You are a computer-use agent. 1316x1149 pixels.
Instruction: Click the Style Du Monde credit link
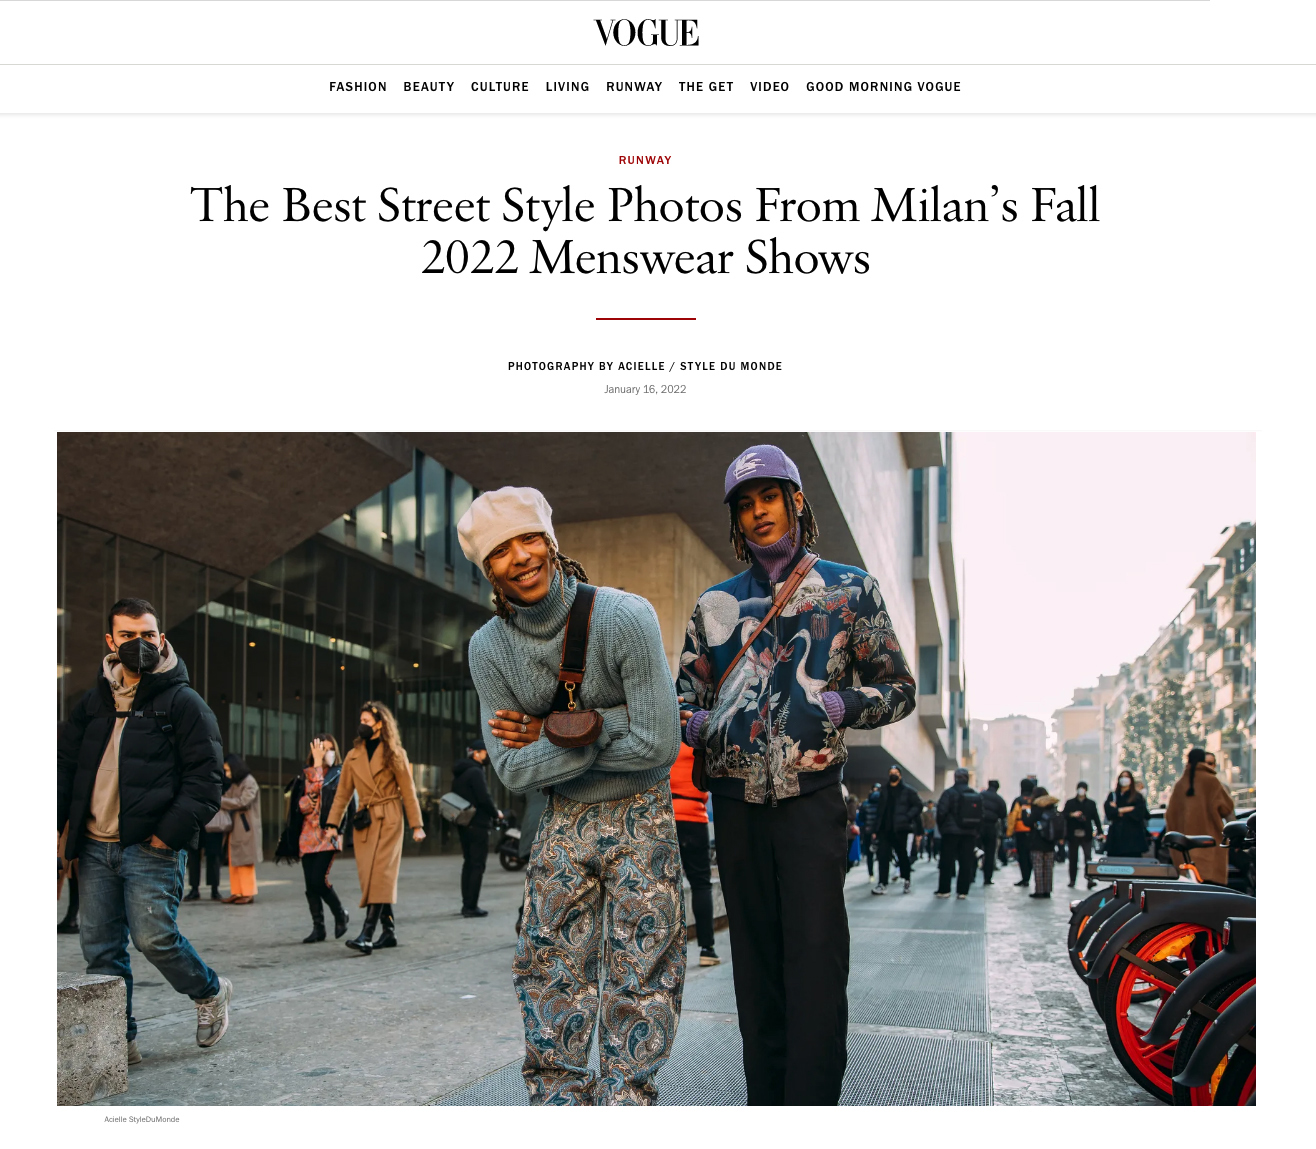click(731, 366)
